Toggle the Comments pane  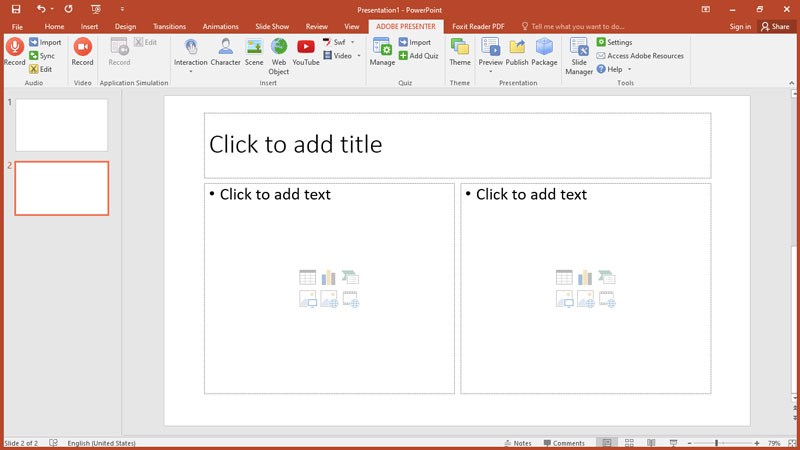[564, 443]
